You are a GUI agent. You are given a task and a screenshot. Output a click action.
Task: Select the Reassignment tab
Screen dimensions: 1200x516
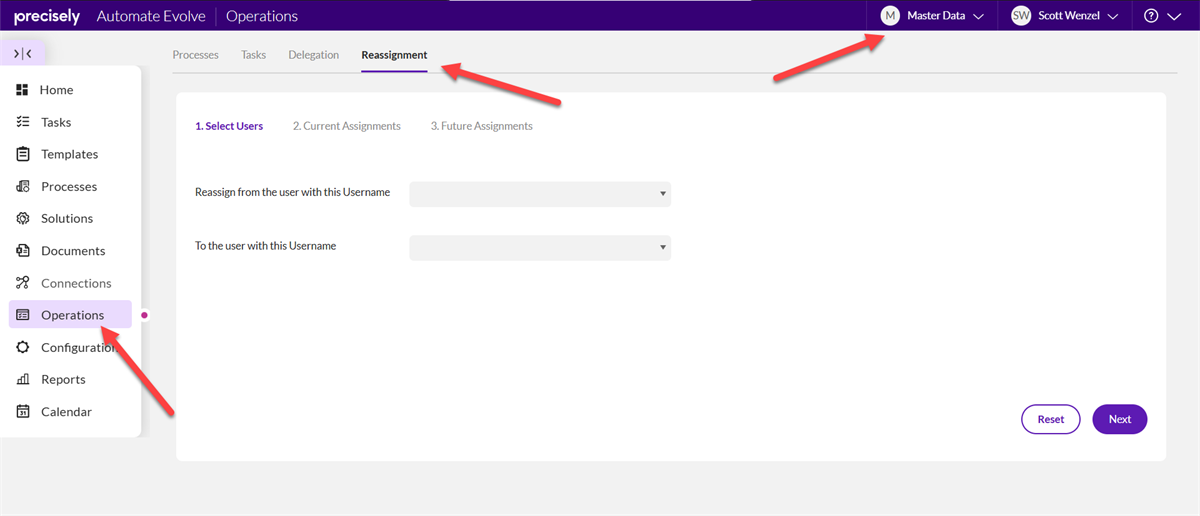pos(394,55)
